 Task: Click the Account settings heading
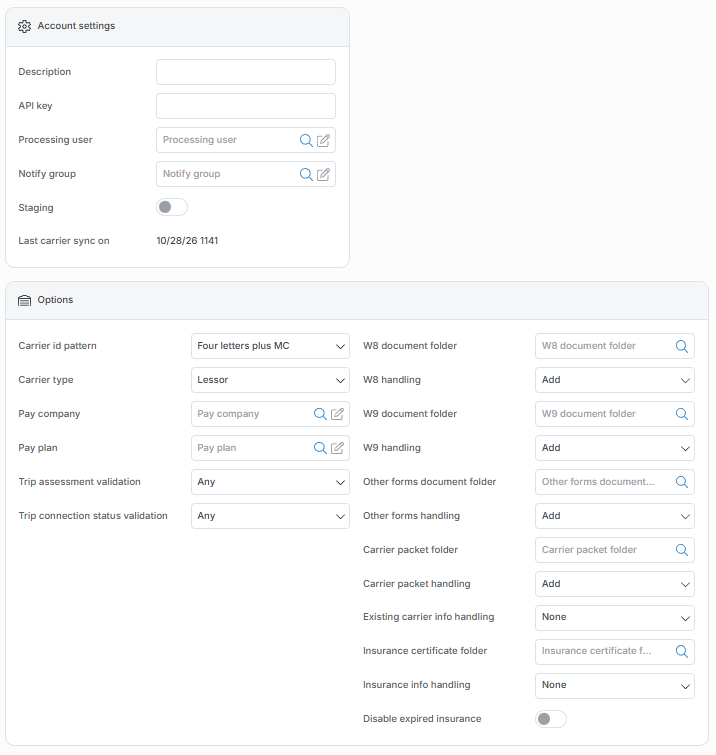pos(76,26)
